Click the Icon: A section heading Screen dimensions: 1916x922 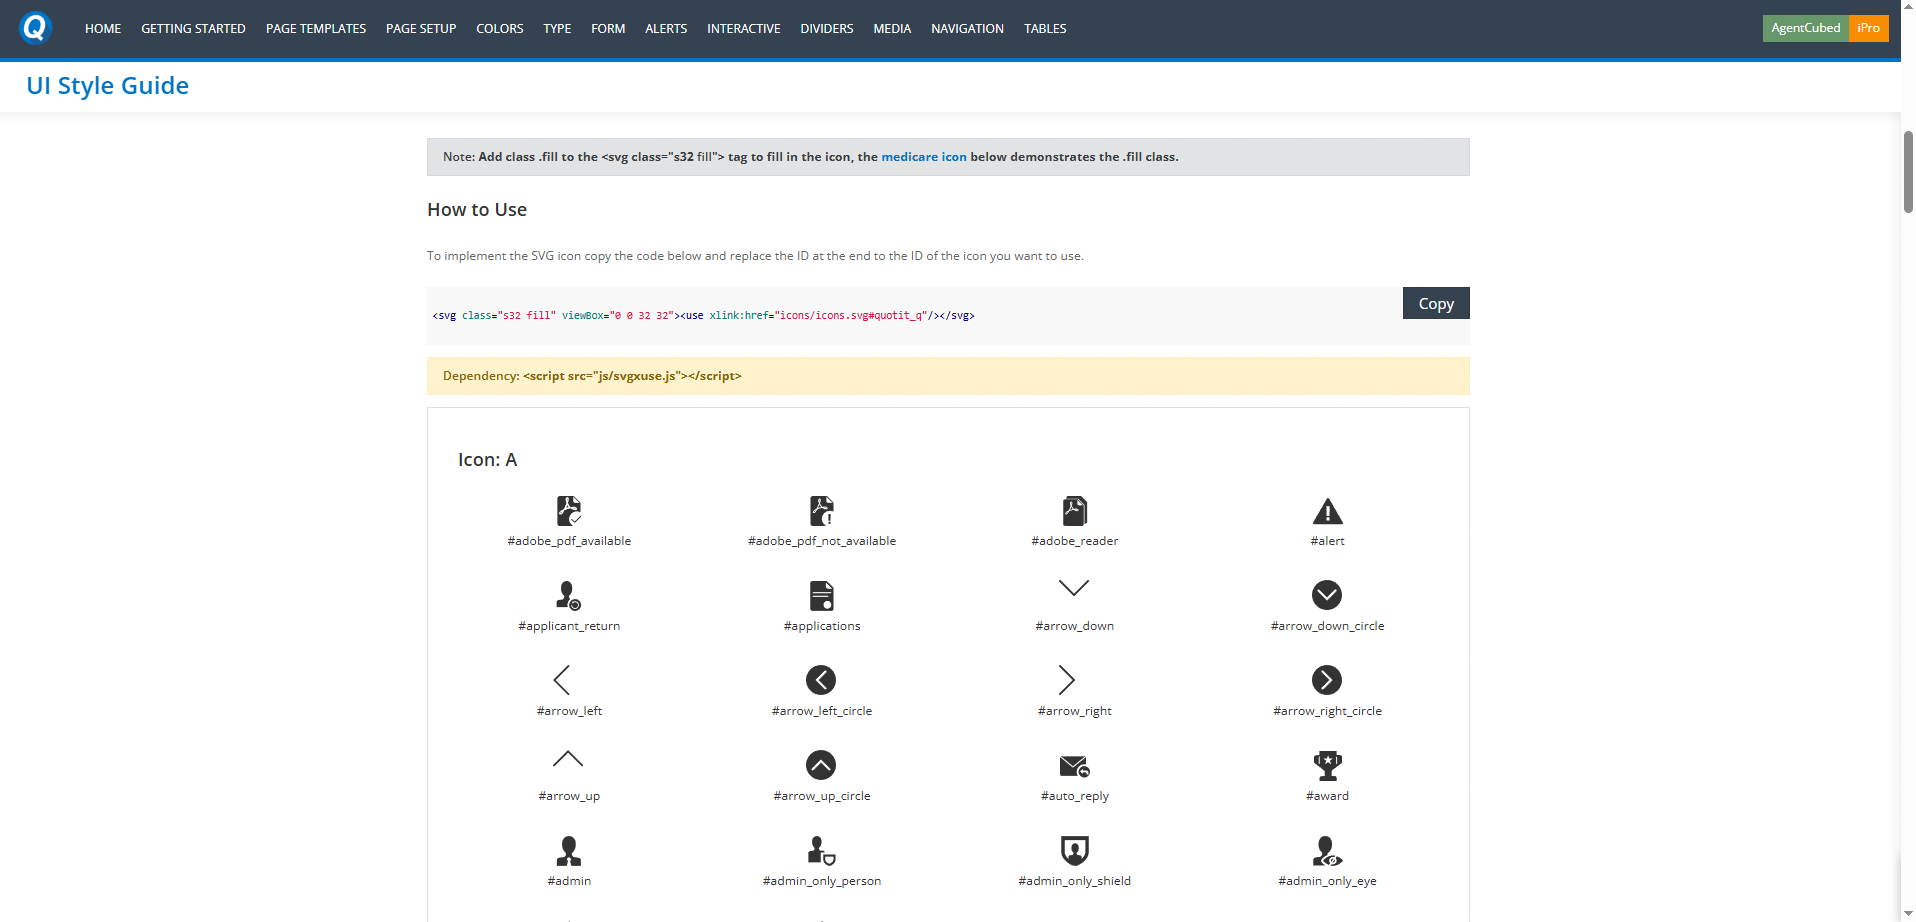(x=488, y=460)
